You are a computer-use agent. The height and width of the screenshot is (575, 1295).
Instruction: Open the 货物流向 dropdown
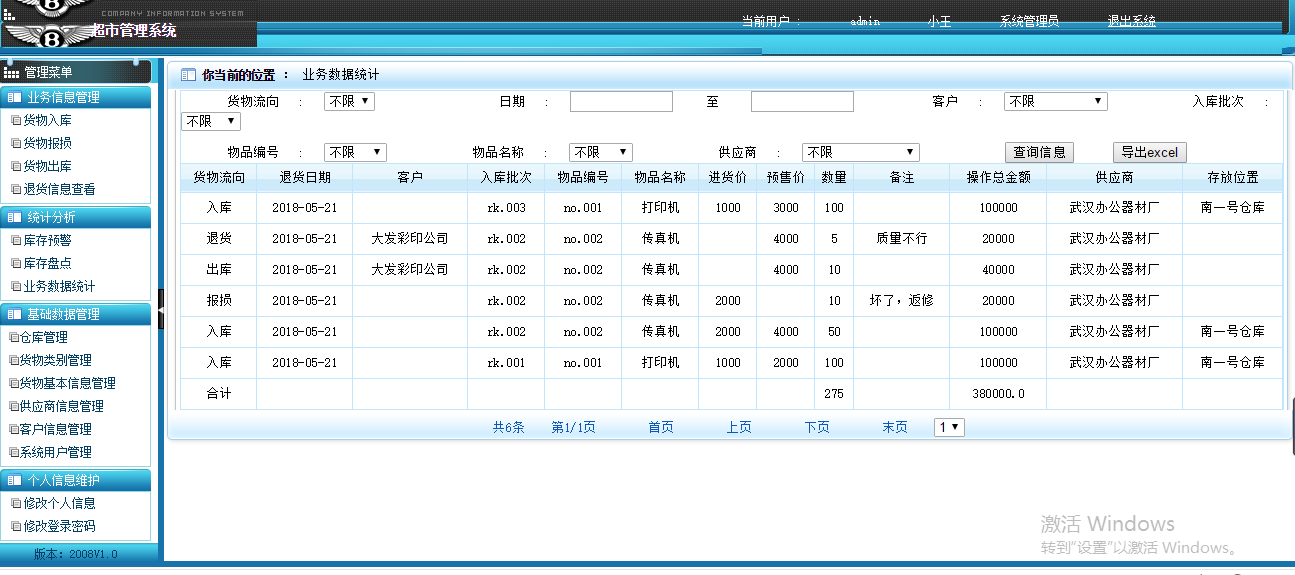click(x=349, y=101)
